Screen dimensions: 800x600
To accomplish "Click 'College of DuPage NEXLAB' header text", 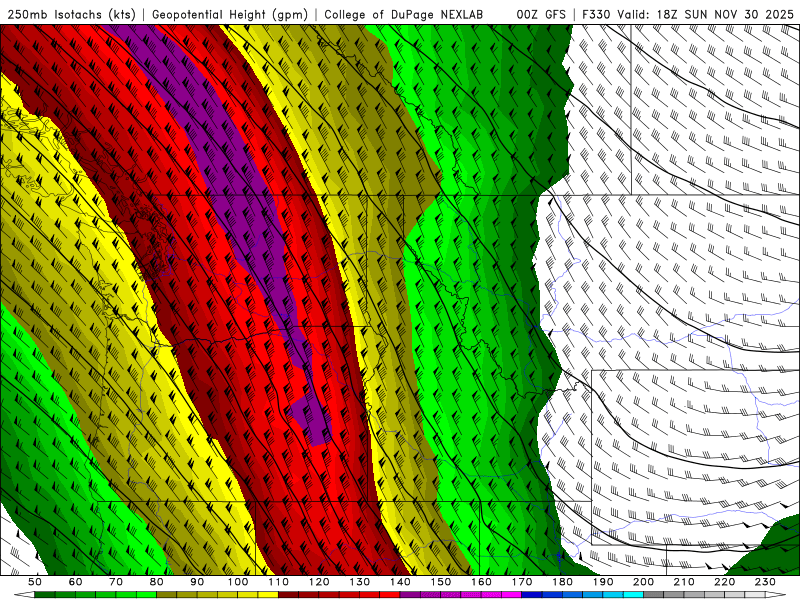I will pos(404,14).
